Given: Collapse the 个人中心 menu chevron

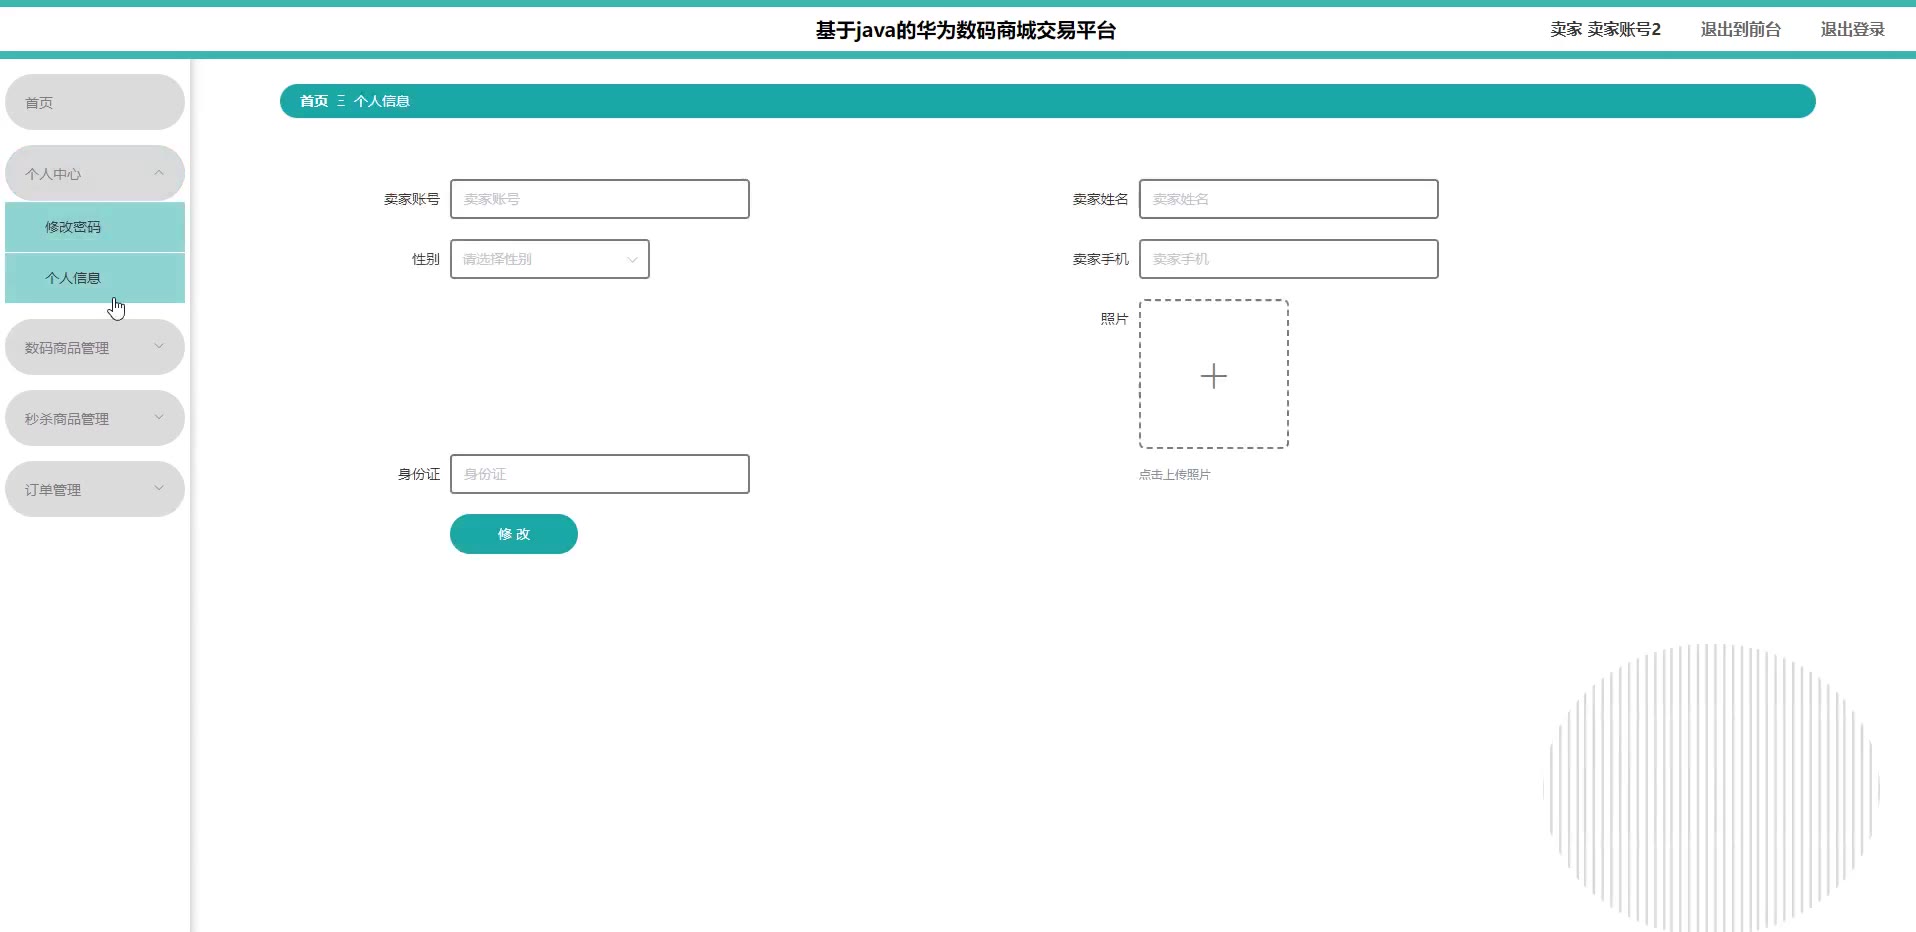Looking at the screenshot, I should [159, 173].
